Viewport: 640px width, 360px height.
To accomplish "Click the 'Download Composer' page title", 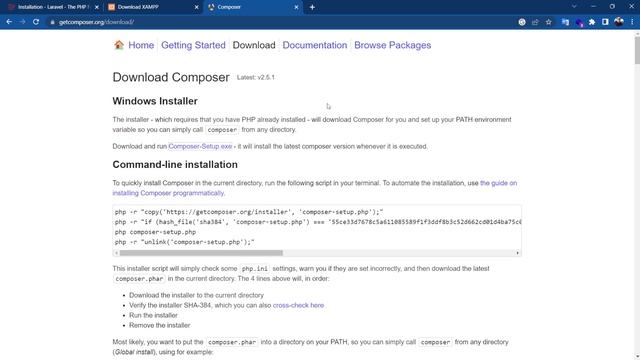I will 171,77.
